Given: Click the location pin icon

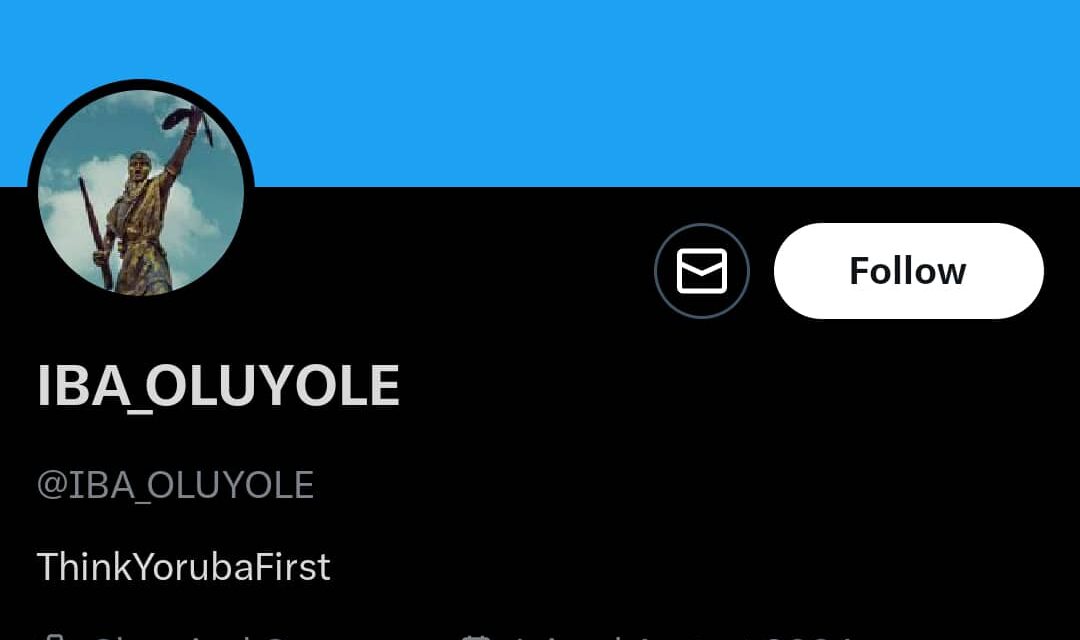Looking at the screenshot, I should pyautogui.click(x=54, y=637).
